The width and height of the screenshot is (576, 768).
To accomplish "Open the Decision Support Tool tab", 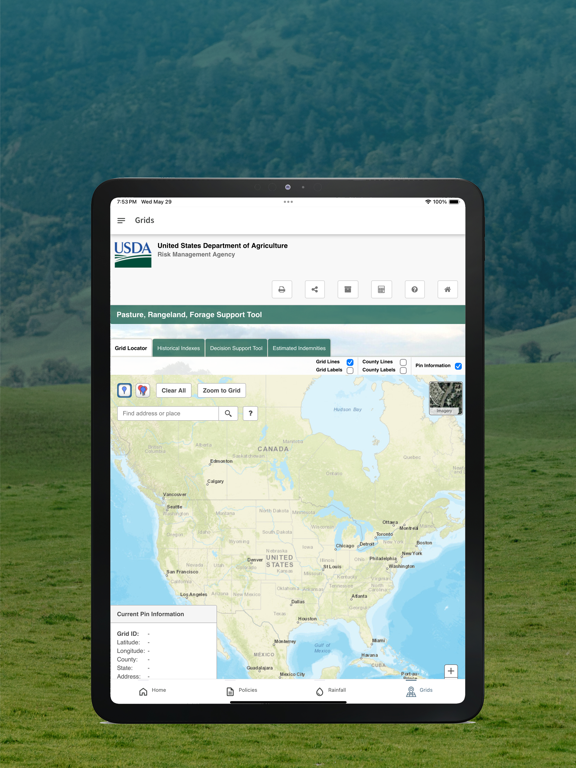I will coord(236,348).
